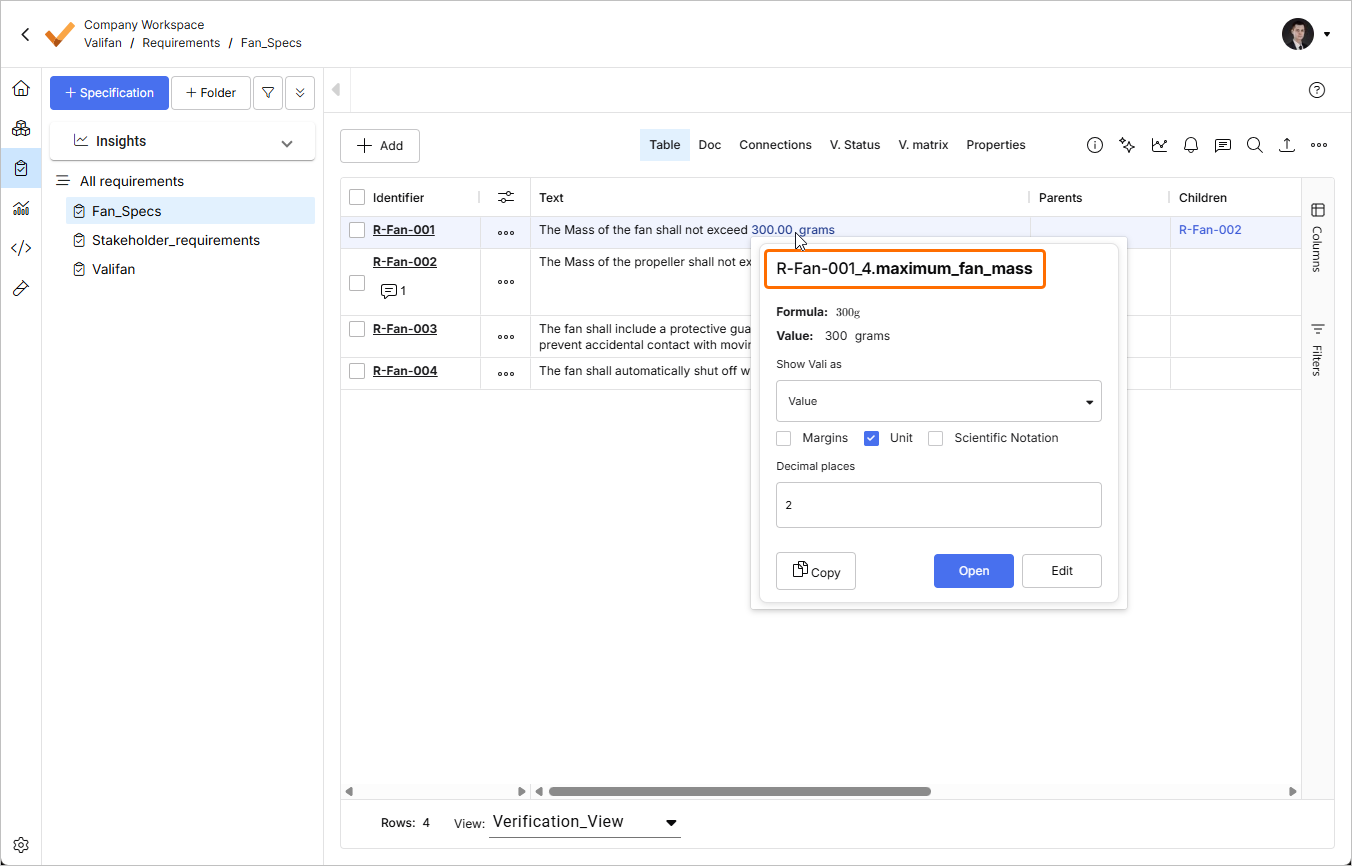
Task: Click the search magnifier icon
Action: point(1255,145)
